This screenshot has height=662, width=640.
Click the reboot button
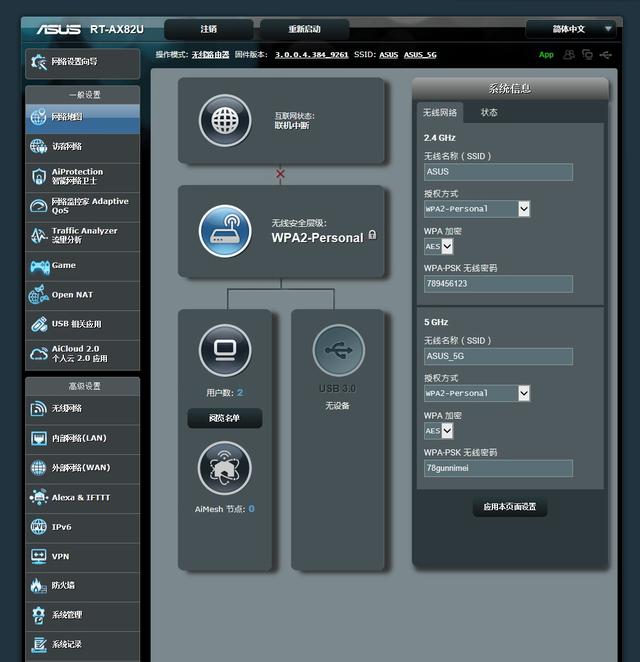click(304, 29)
